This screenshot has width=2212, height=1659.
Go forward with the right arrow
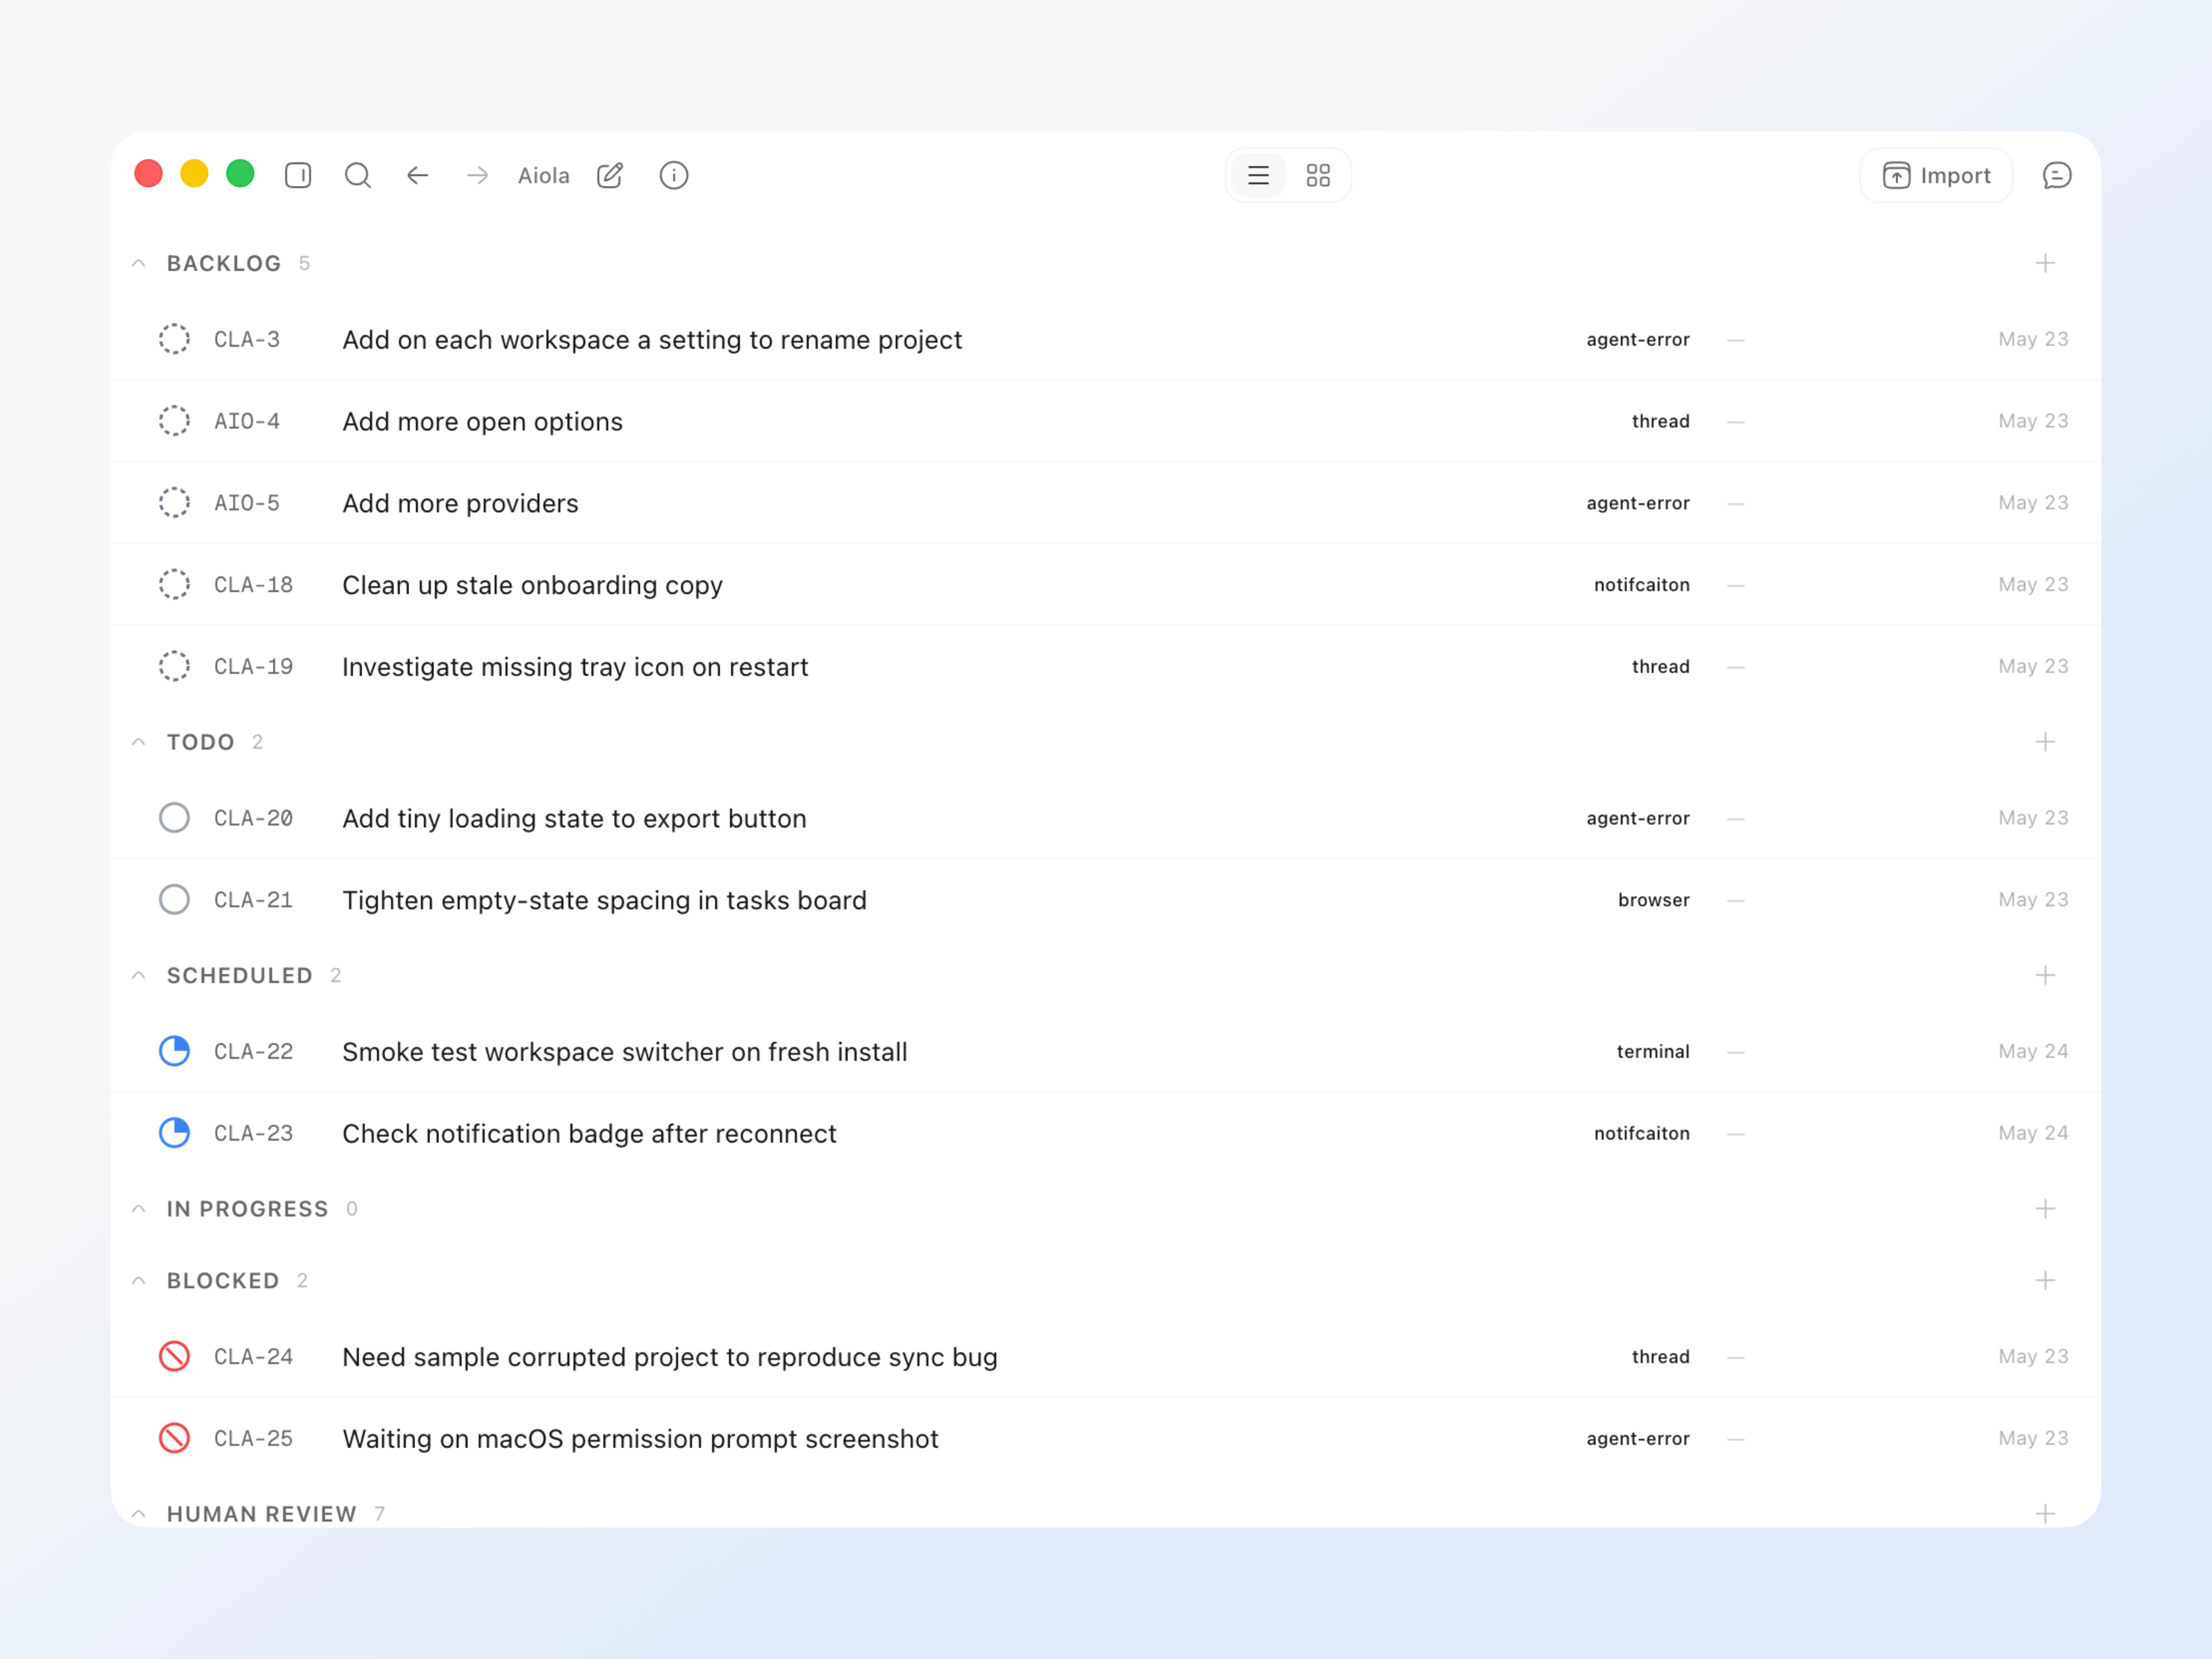(x=478, y=176)
